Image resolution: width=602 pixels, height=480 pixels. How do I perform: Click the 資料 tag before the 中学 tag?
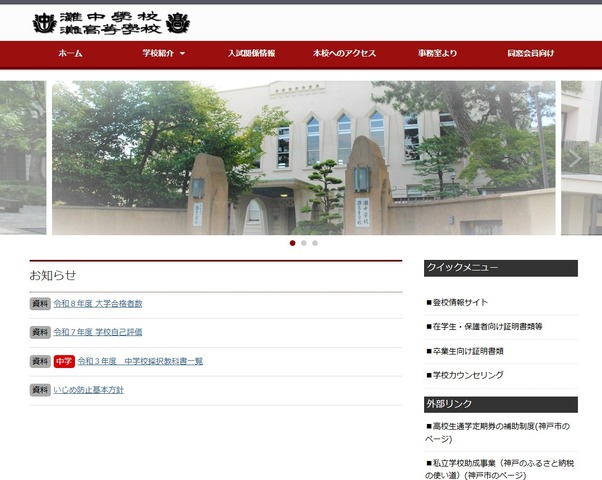coord(40,361)
